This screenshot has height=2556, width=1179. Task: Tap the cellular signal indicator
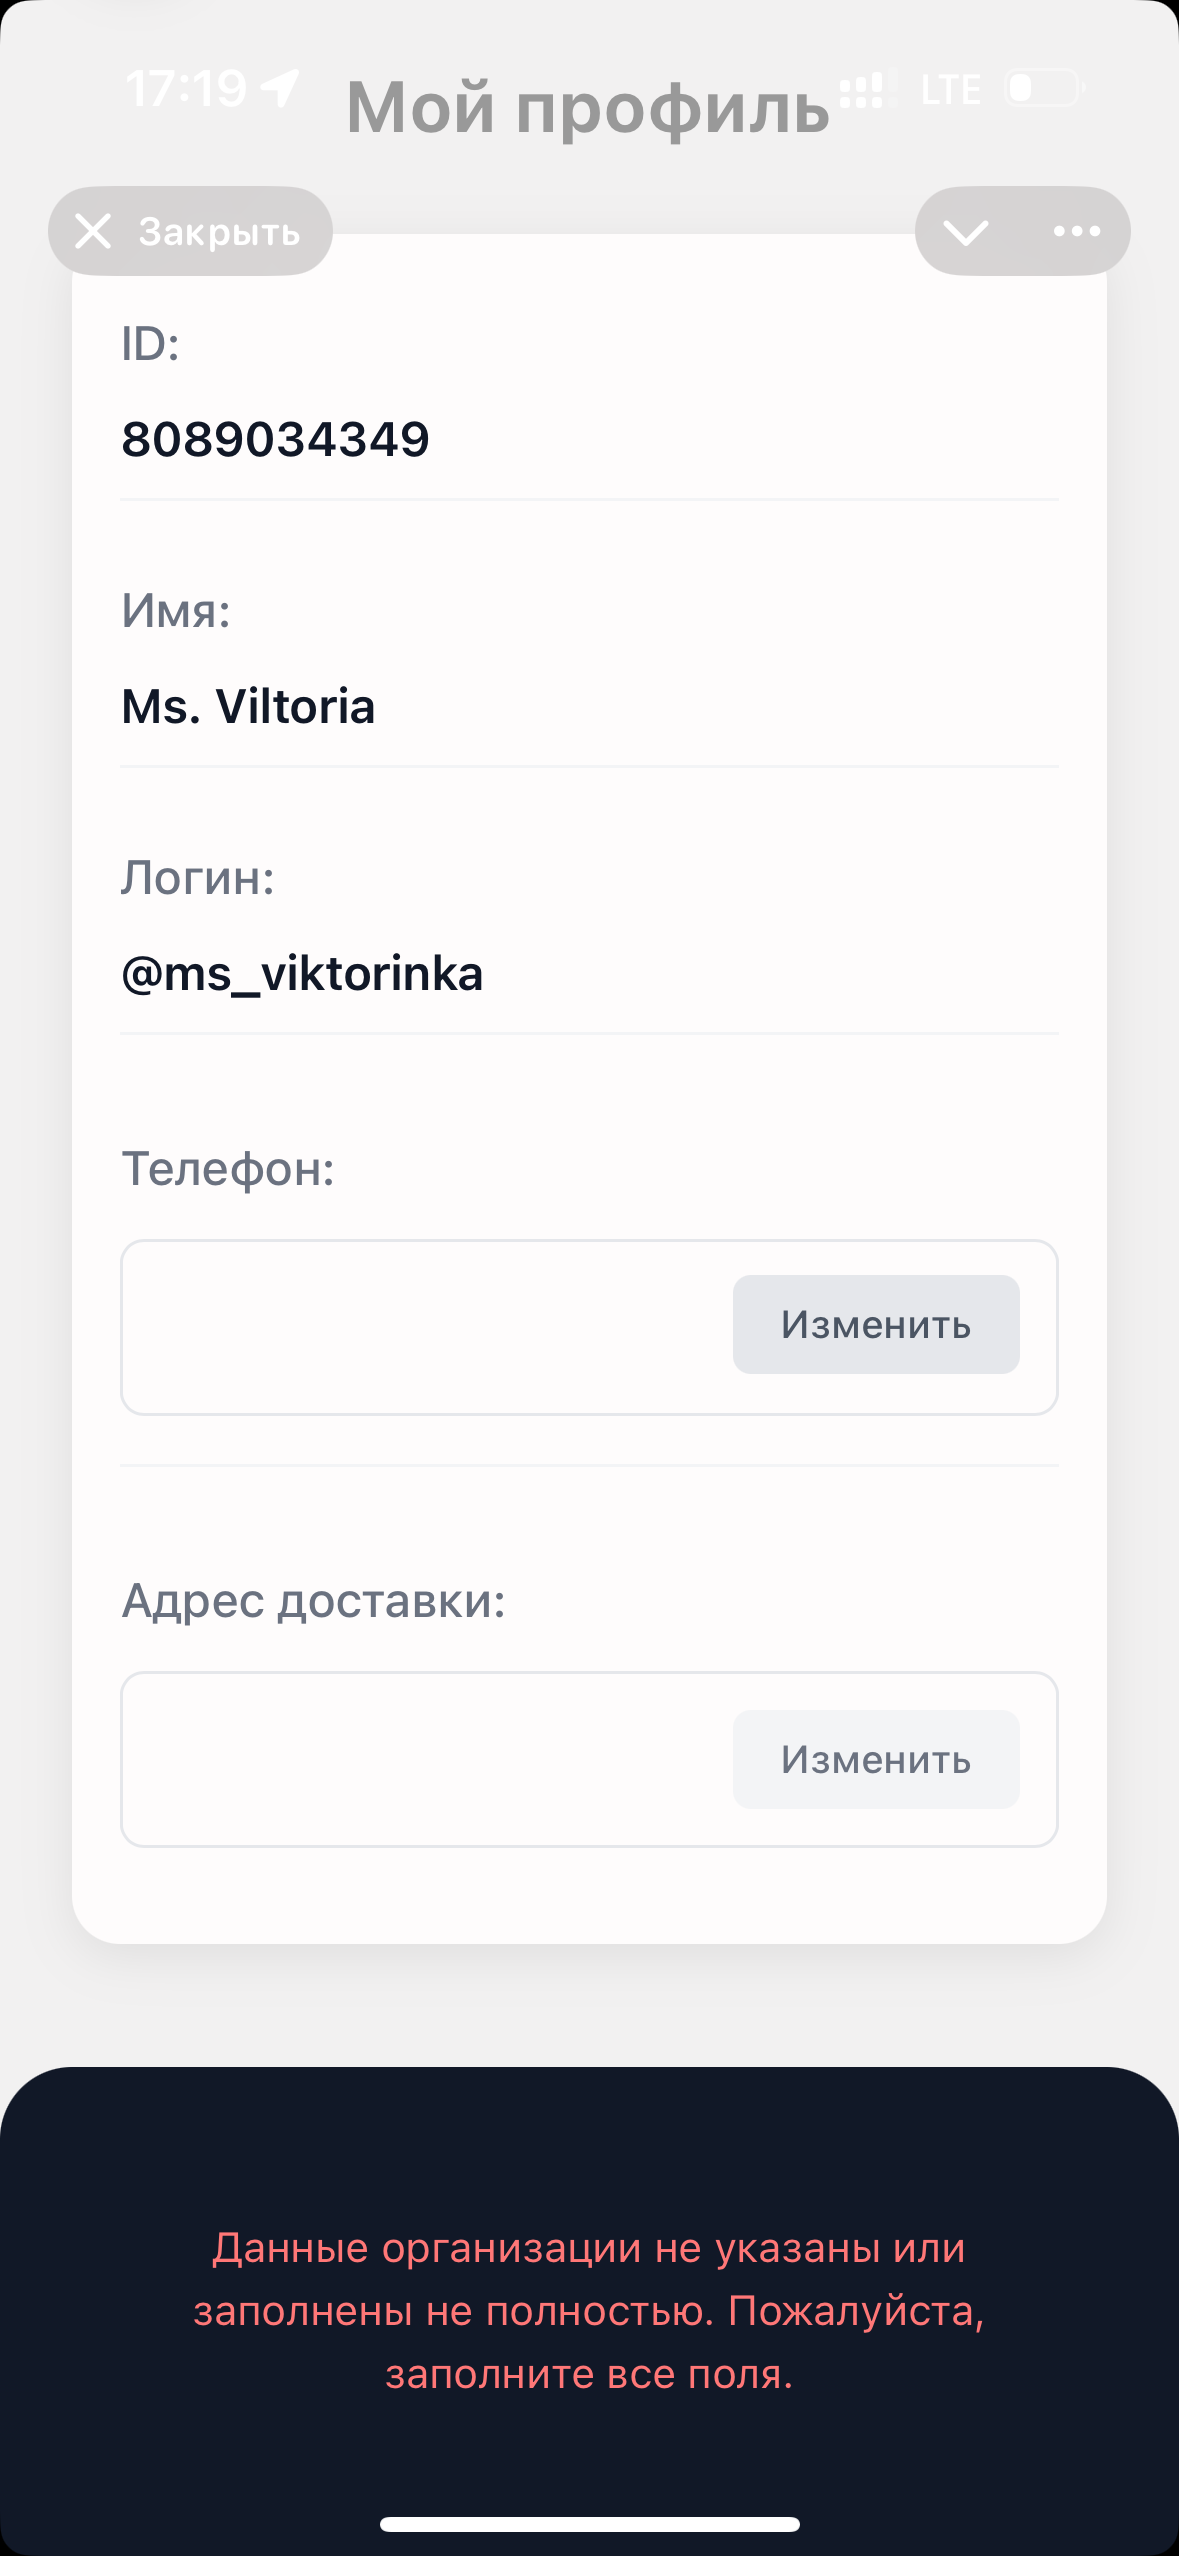click(866, 90)
